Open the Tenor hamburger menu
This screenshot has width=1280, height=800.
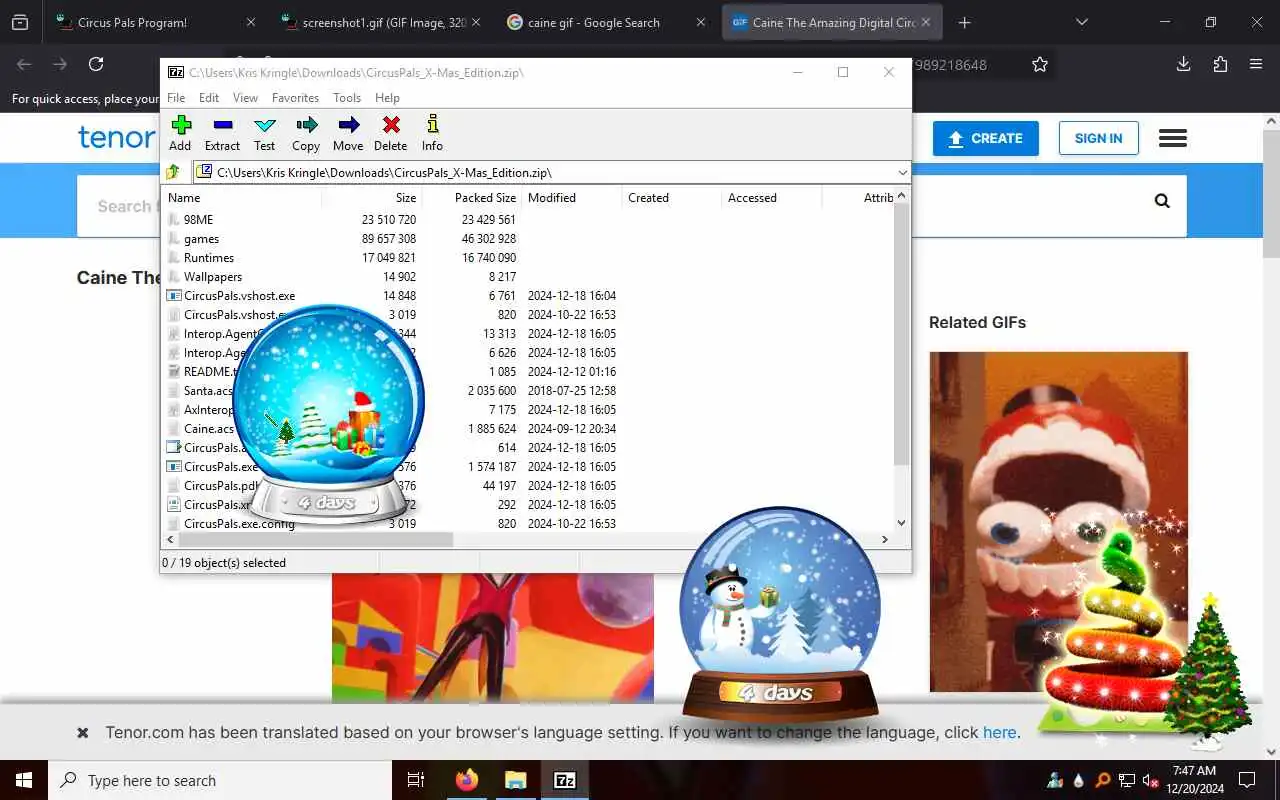pos(1173,138)
